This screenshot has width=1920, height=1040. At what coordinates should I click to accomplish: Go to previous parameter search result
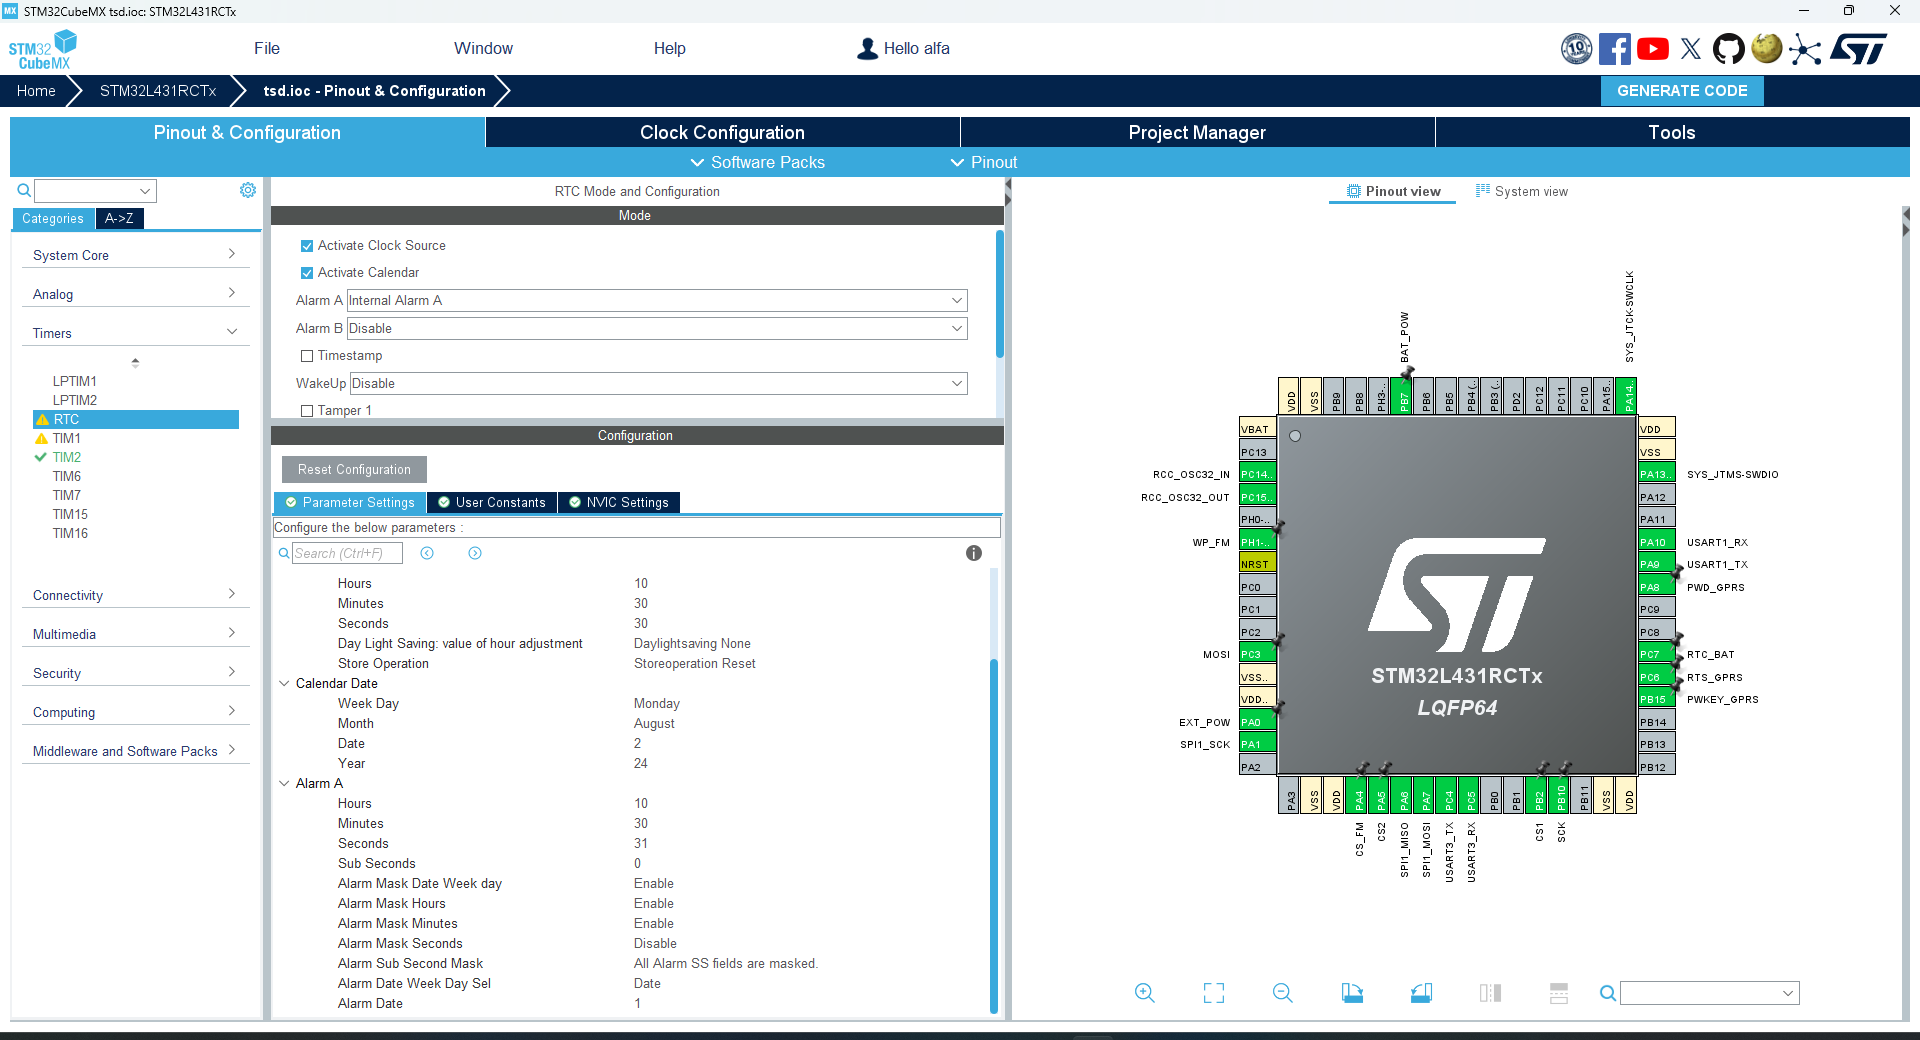(x=427, y=553)
